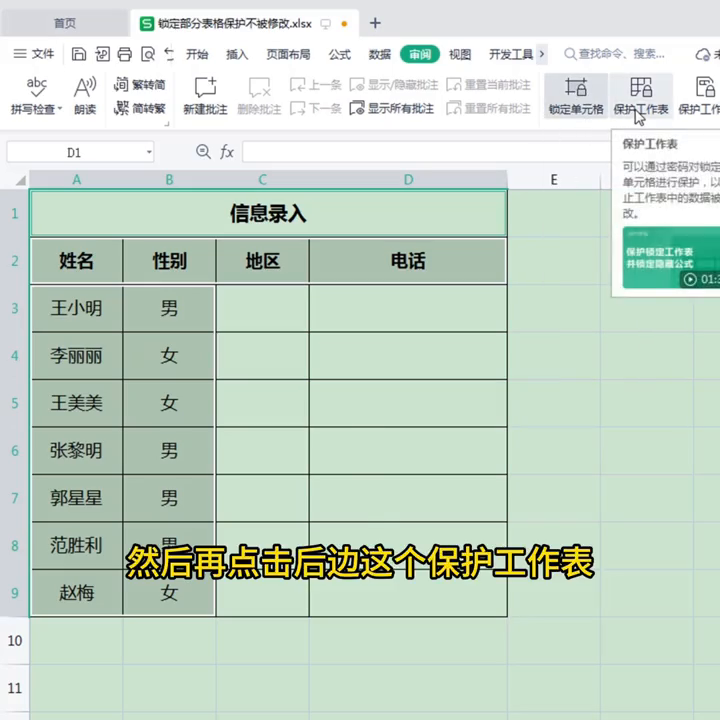Convert with 繁转简 button
Screen dimensions: 720x720
[x=139, y=84]
